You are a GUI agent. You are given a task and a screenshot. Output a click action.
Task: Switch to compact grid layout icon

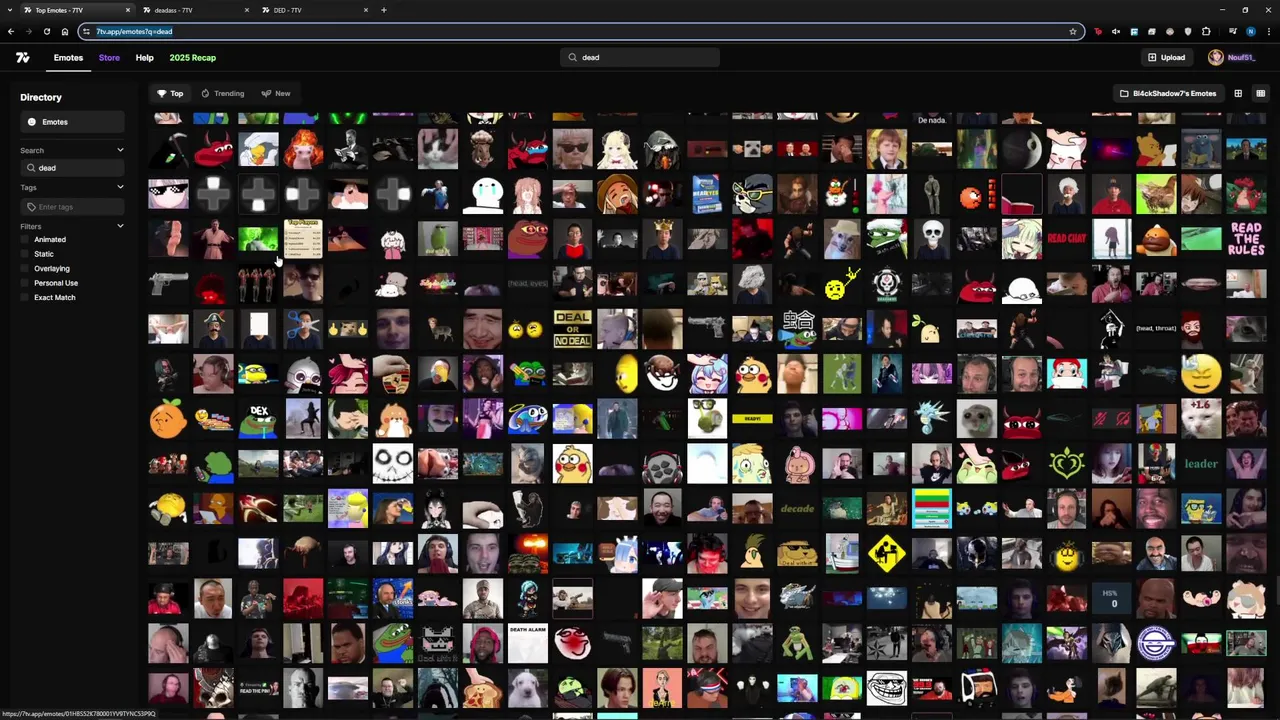1261,94
